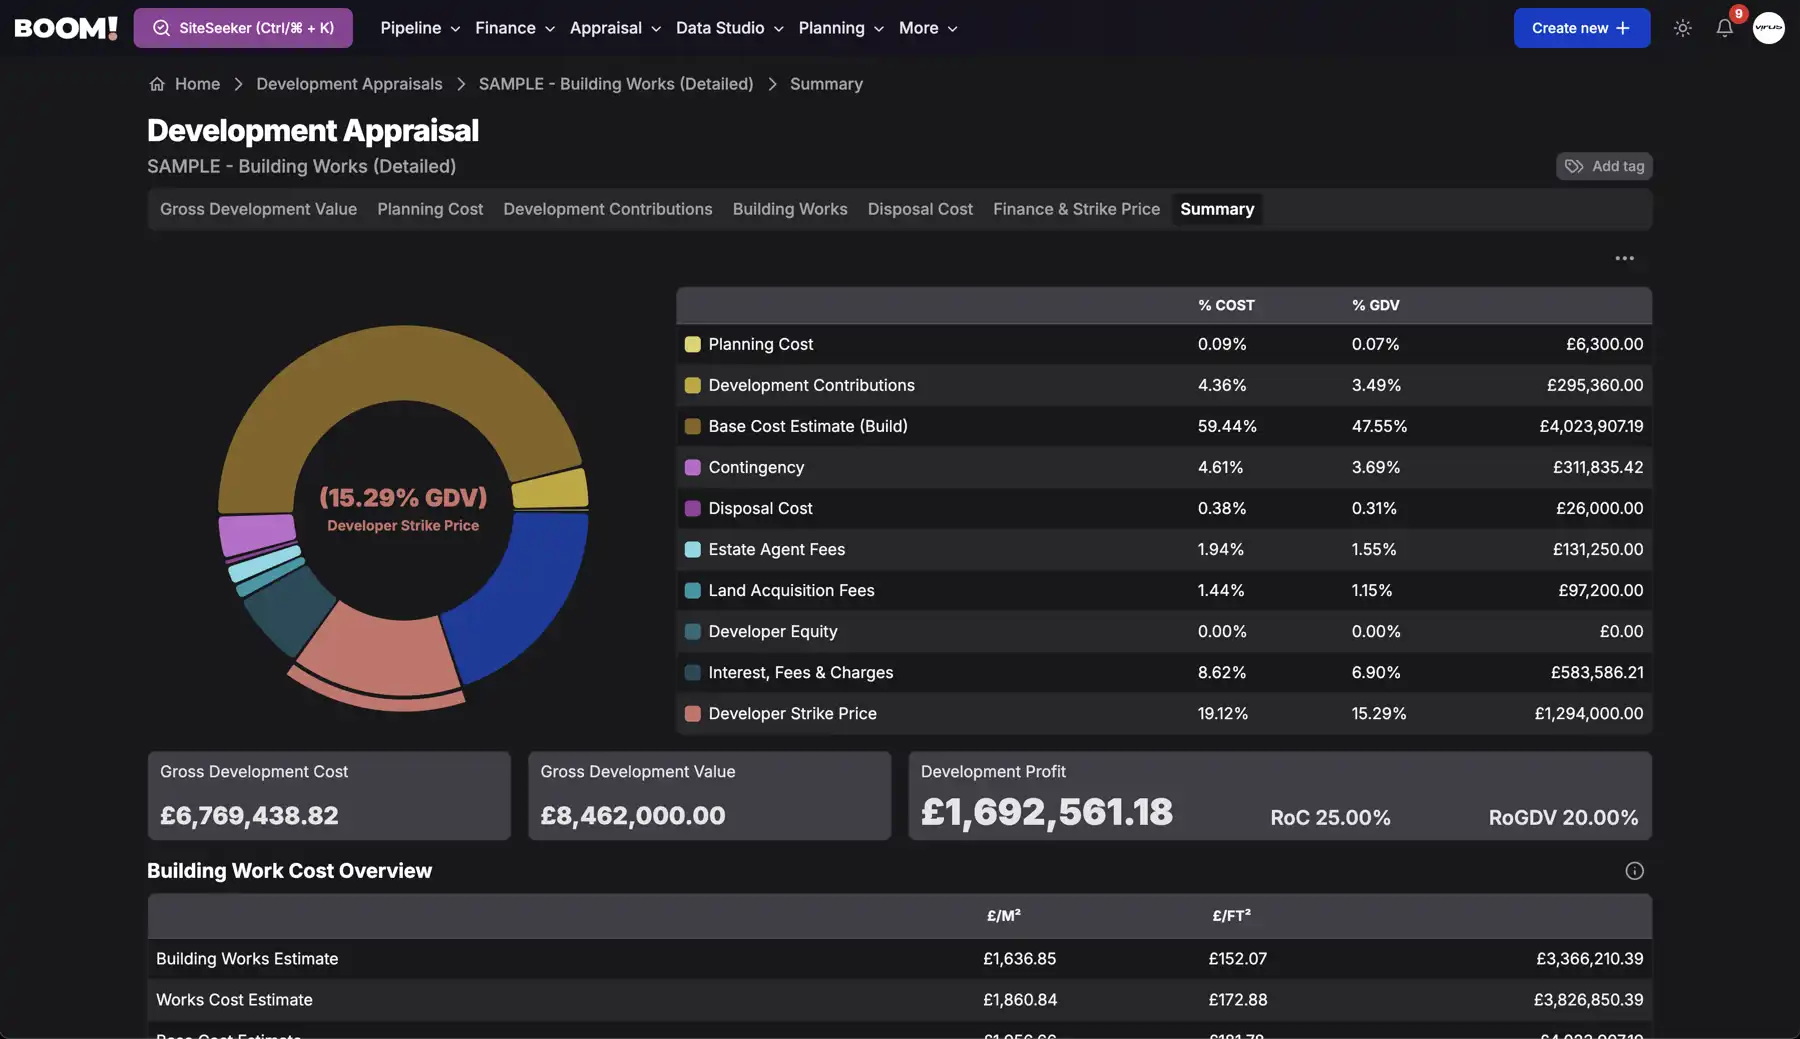Click Building Work Cost Overview info icon
The height and width of the screenshot is (1039, 1800).
click(1634, 871)
